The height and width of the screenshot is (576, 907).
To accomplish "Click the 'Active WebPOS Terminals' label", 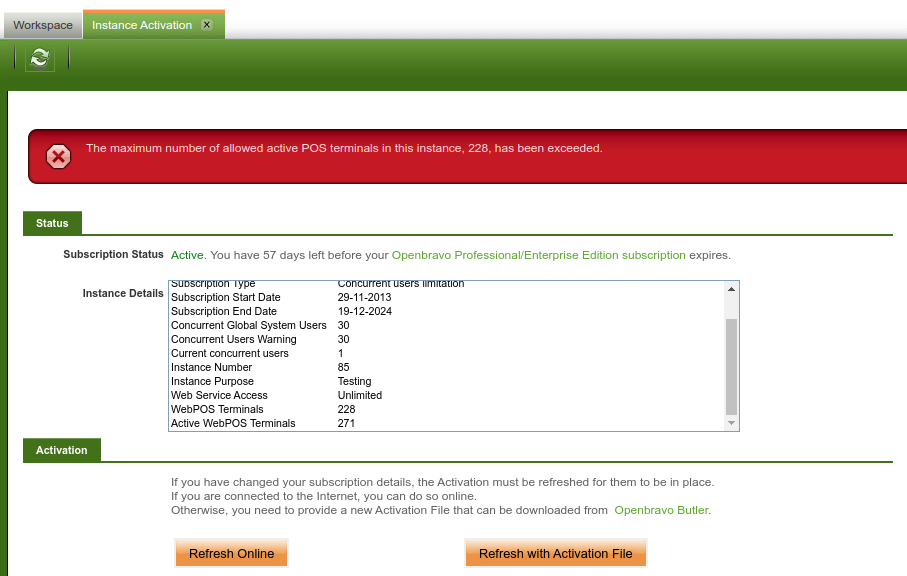I will [233, 423].
